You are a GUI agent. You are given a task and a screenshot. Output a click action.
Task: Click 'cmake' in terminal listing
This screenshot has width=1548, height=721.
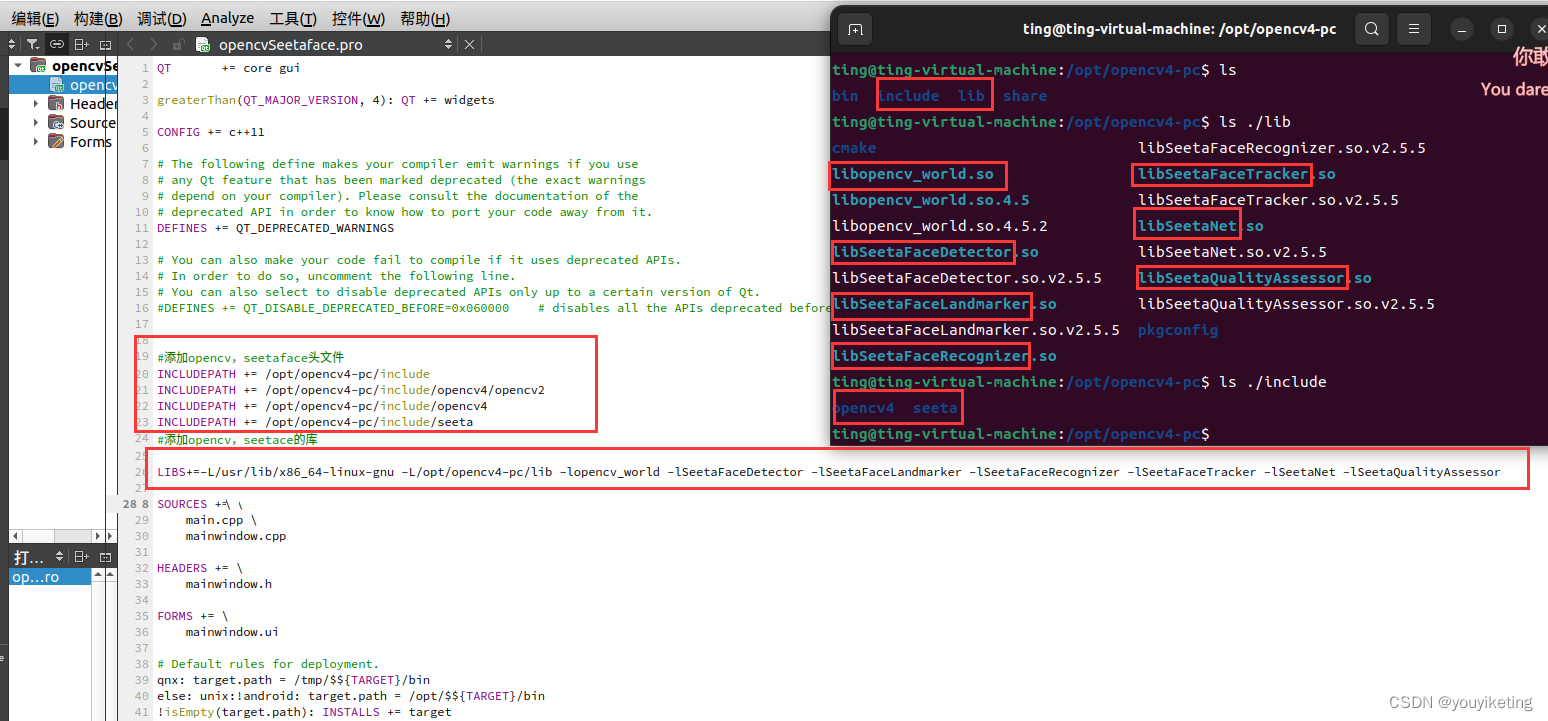coord(854,148)
